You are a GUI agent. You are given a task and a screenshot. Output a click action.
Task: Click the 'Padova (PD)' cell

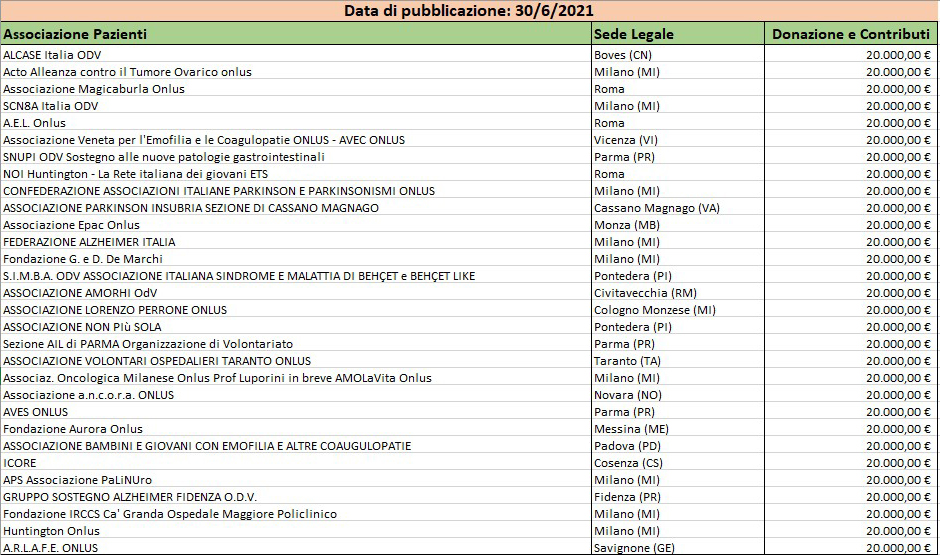point(678,446)
